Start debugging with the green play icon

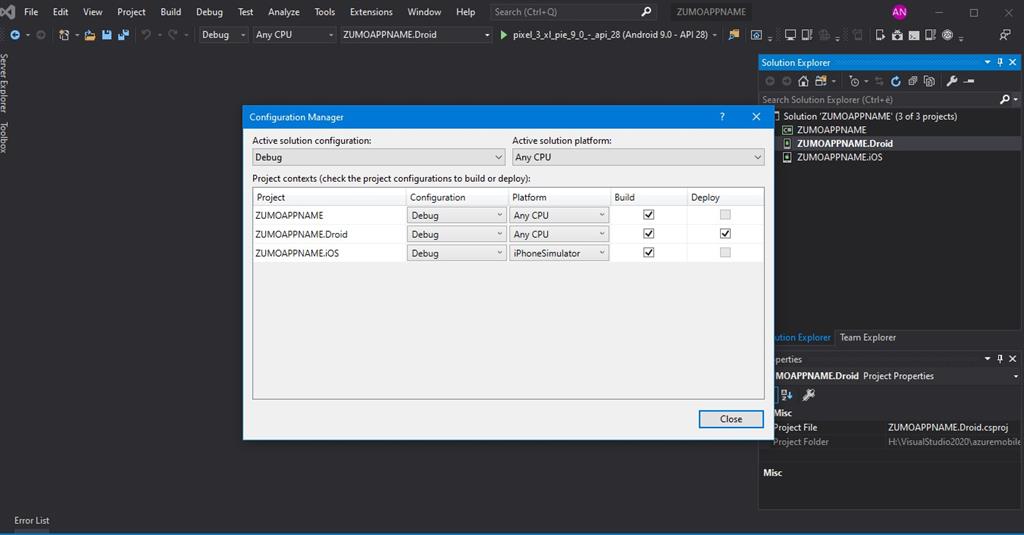[503, 35]
